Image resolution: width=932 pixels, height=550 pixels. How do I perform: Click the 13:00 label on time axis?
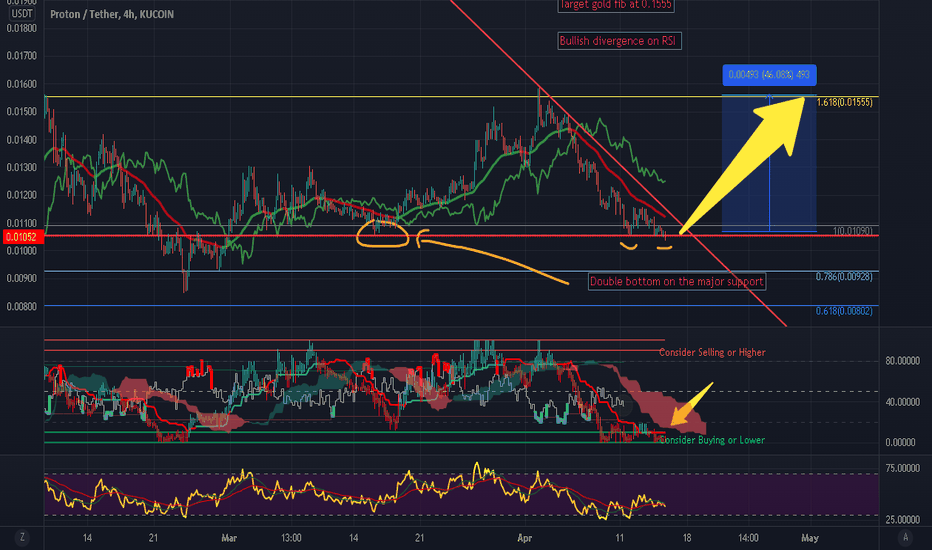coord(291,538)
